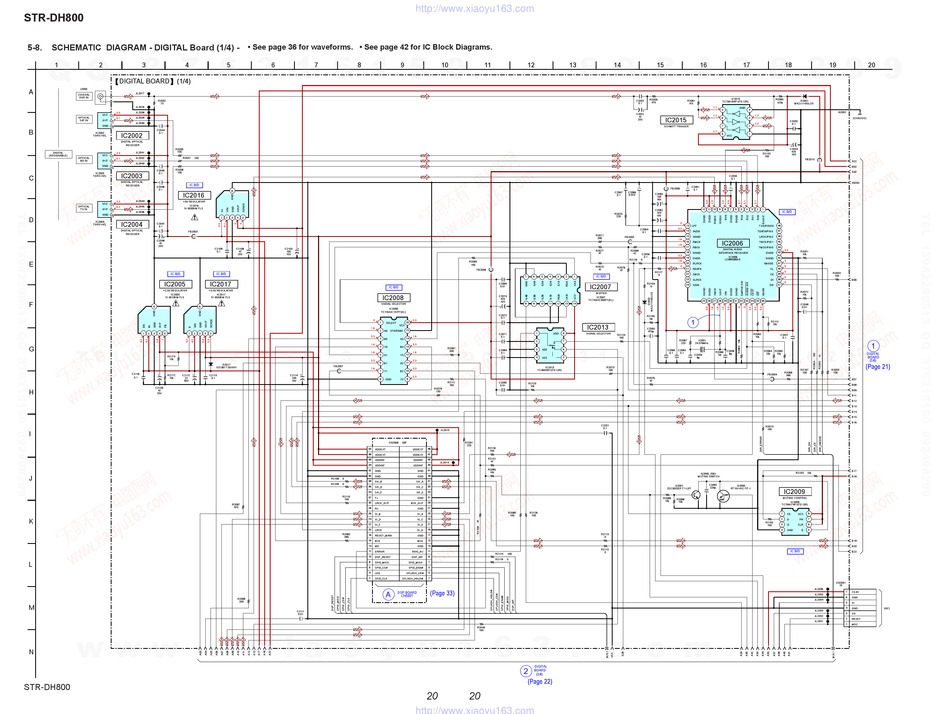Click the IC2003 label

(x=131, y=176)
